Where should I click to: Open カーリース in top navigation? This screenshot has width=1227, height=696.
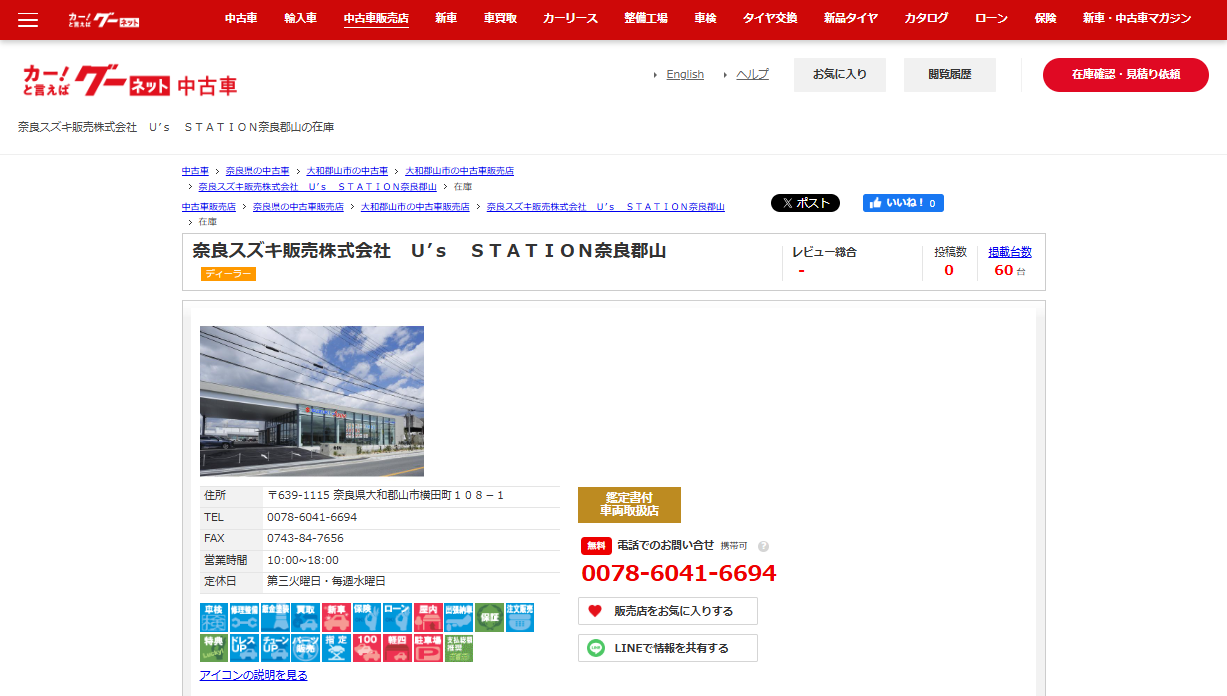click(x=570, y=18)
